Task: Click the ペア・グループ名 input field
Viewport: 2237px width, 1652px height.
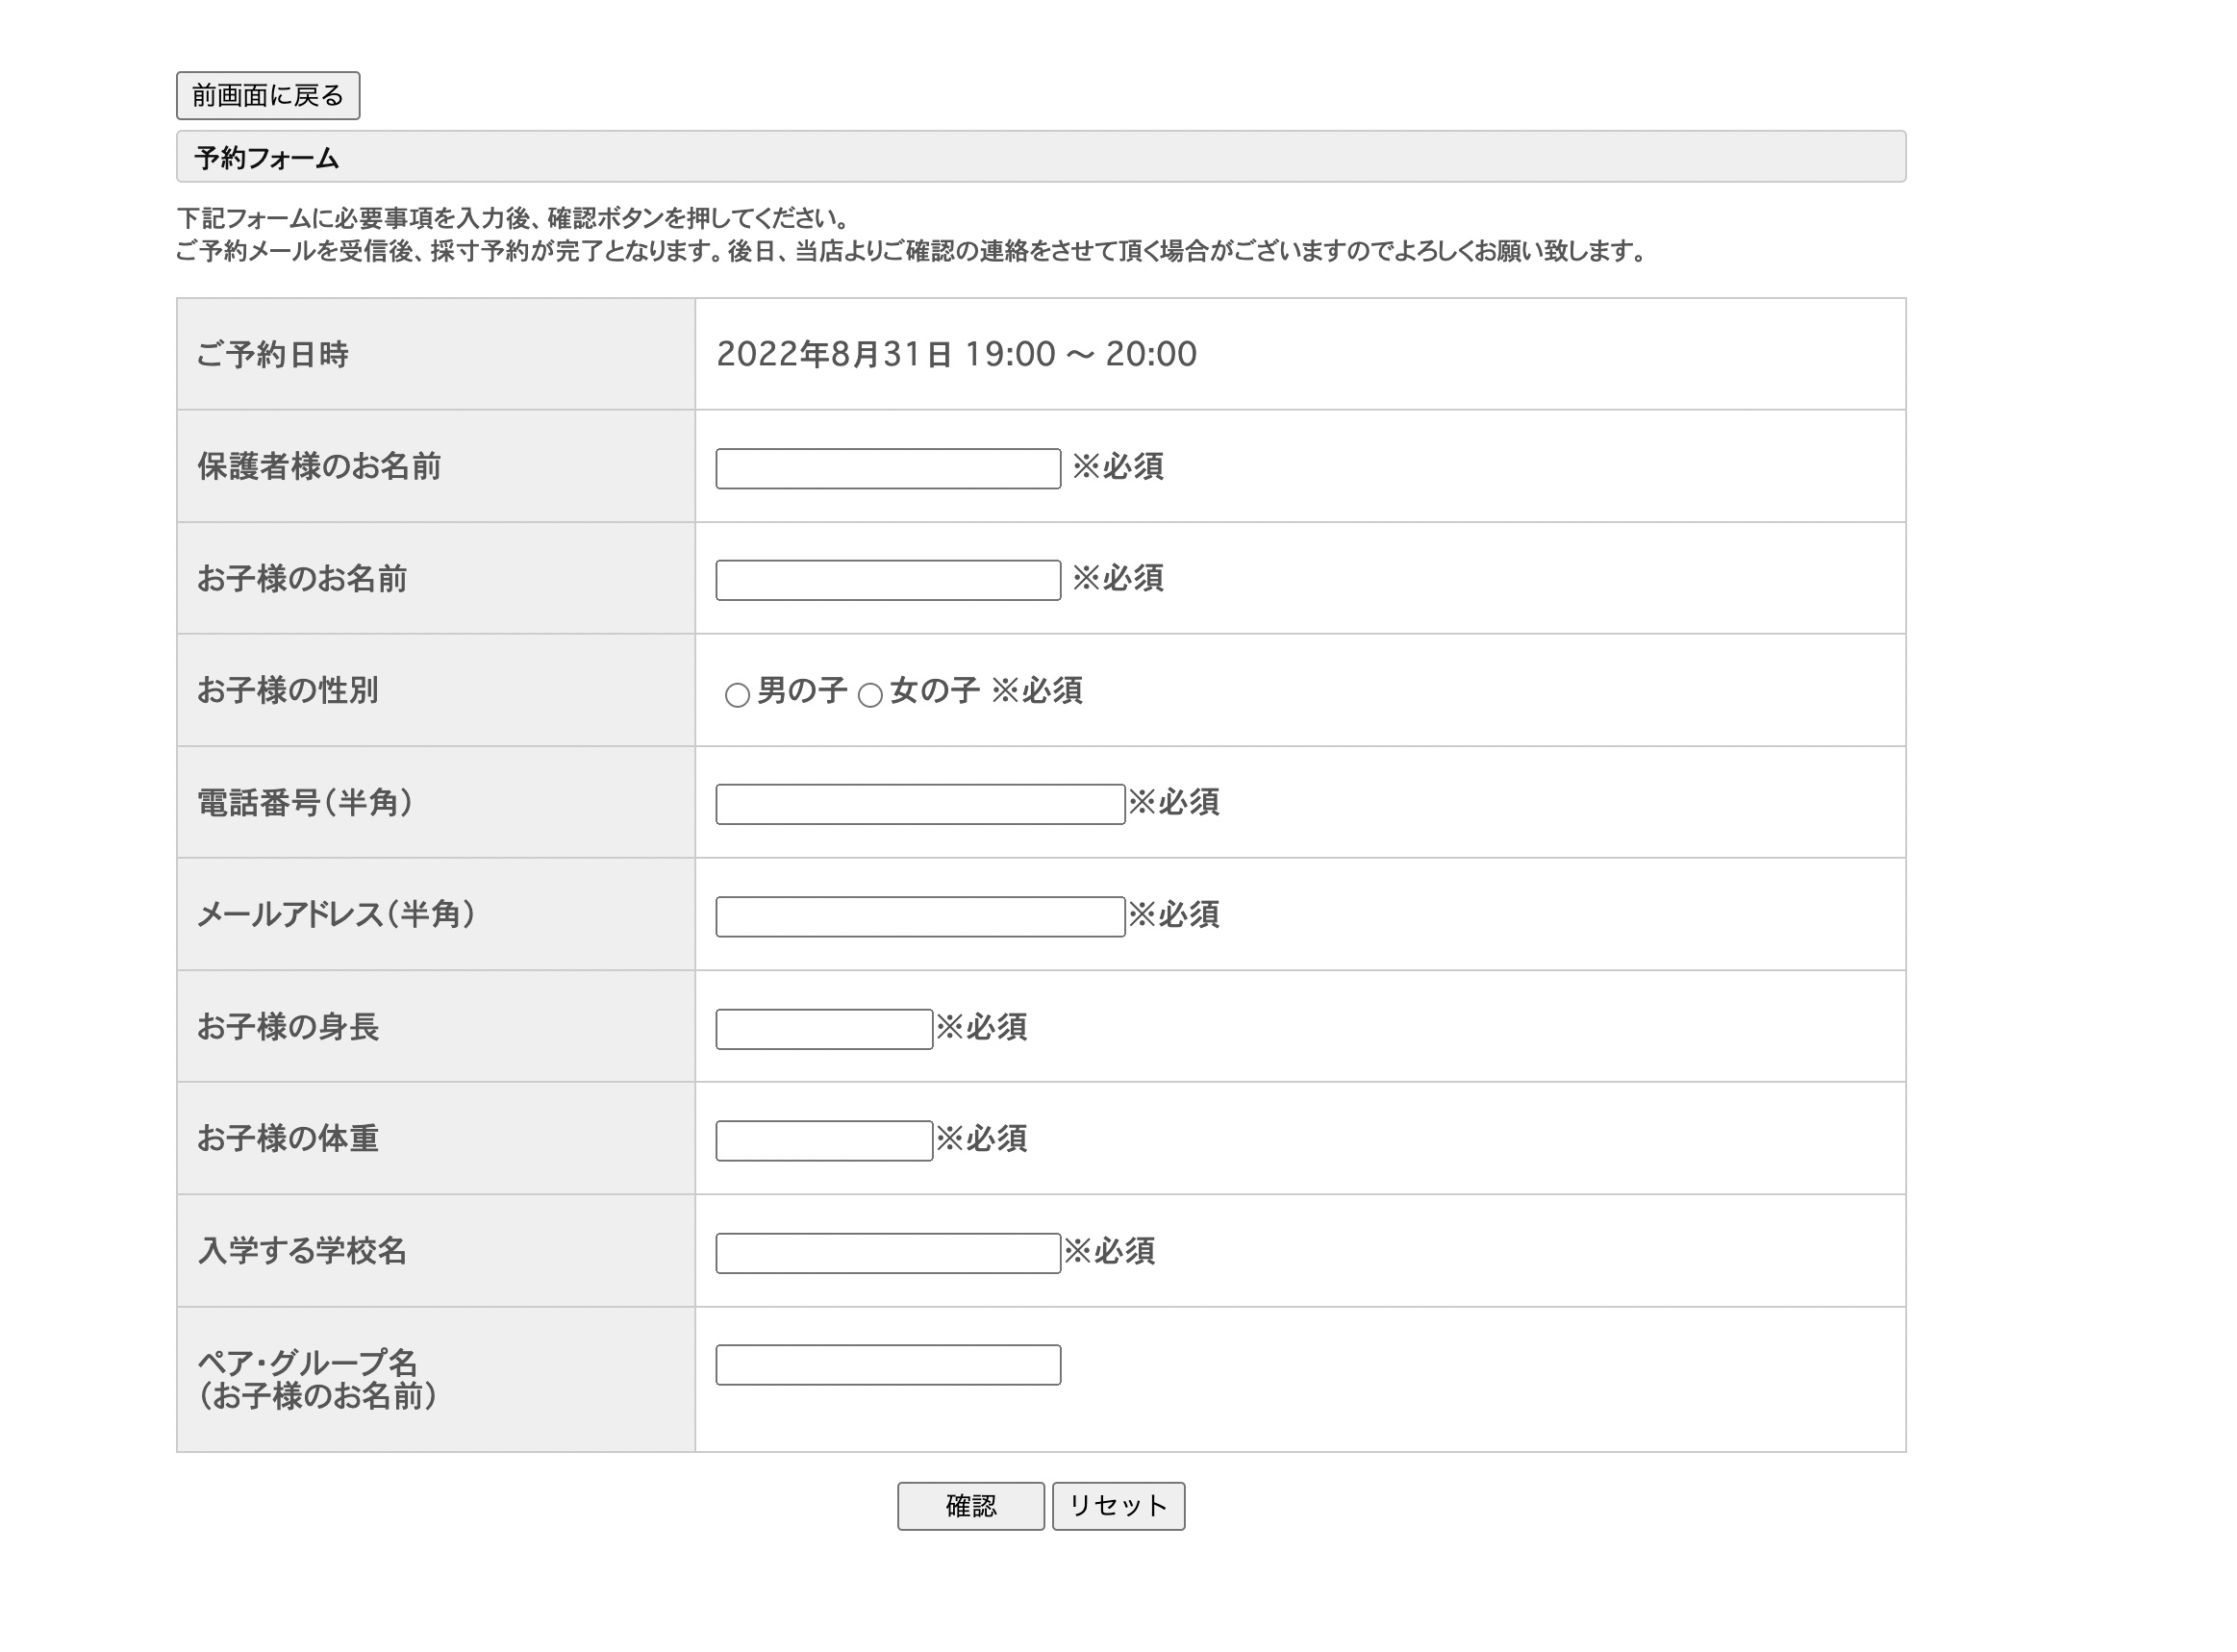Action: click(888, 1365)
